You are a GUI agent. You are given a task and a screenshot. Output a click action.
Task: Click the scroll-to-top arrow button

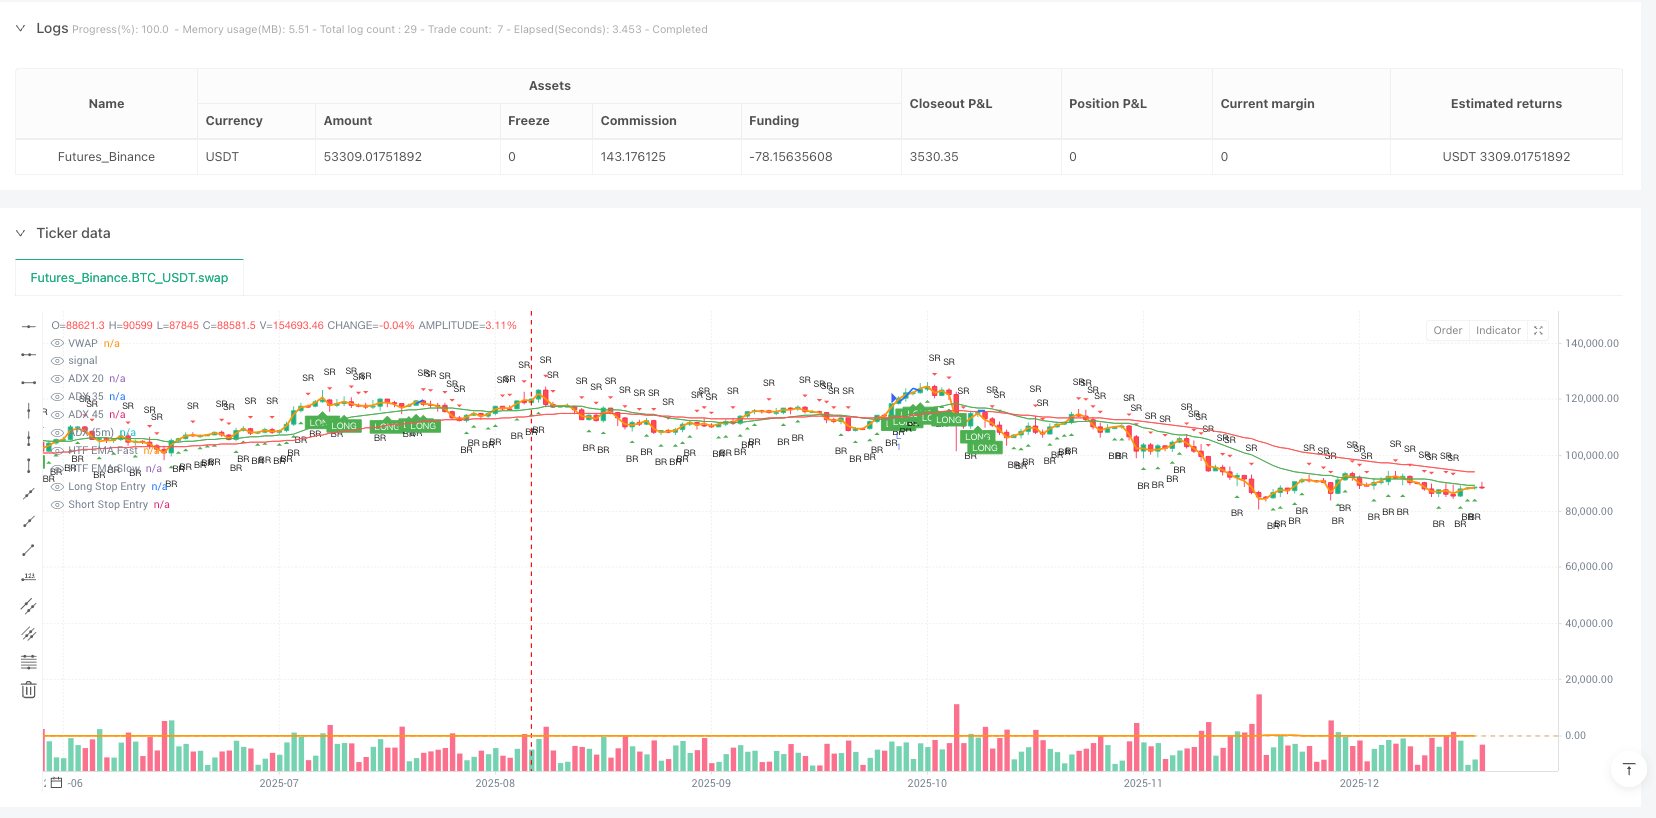coord(1628,769)
